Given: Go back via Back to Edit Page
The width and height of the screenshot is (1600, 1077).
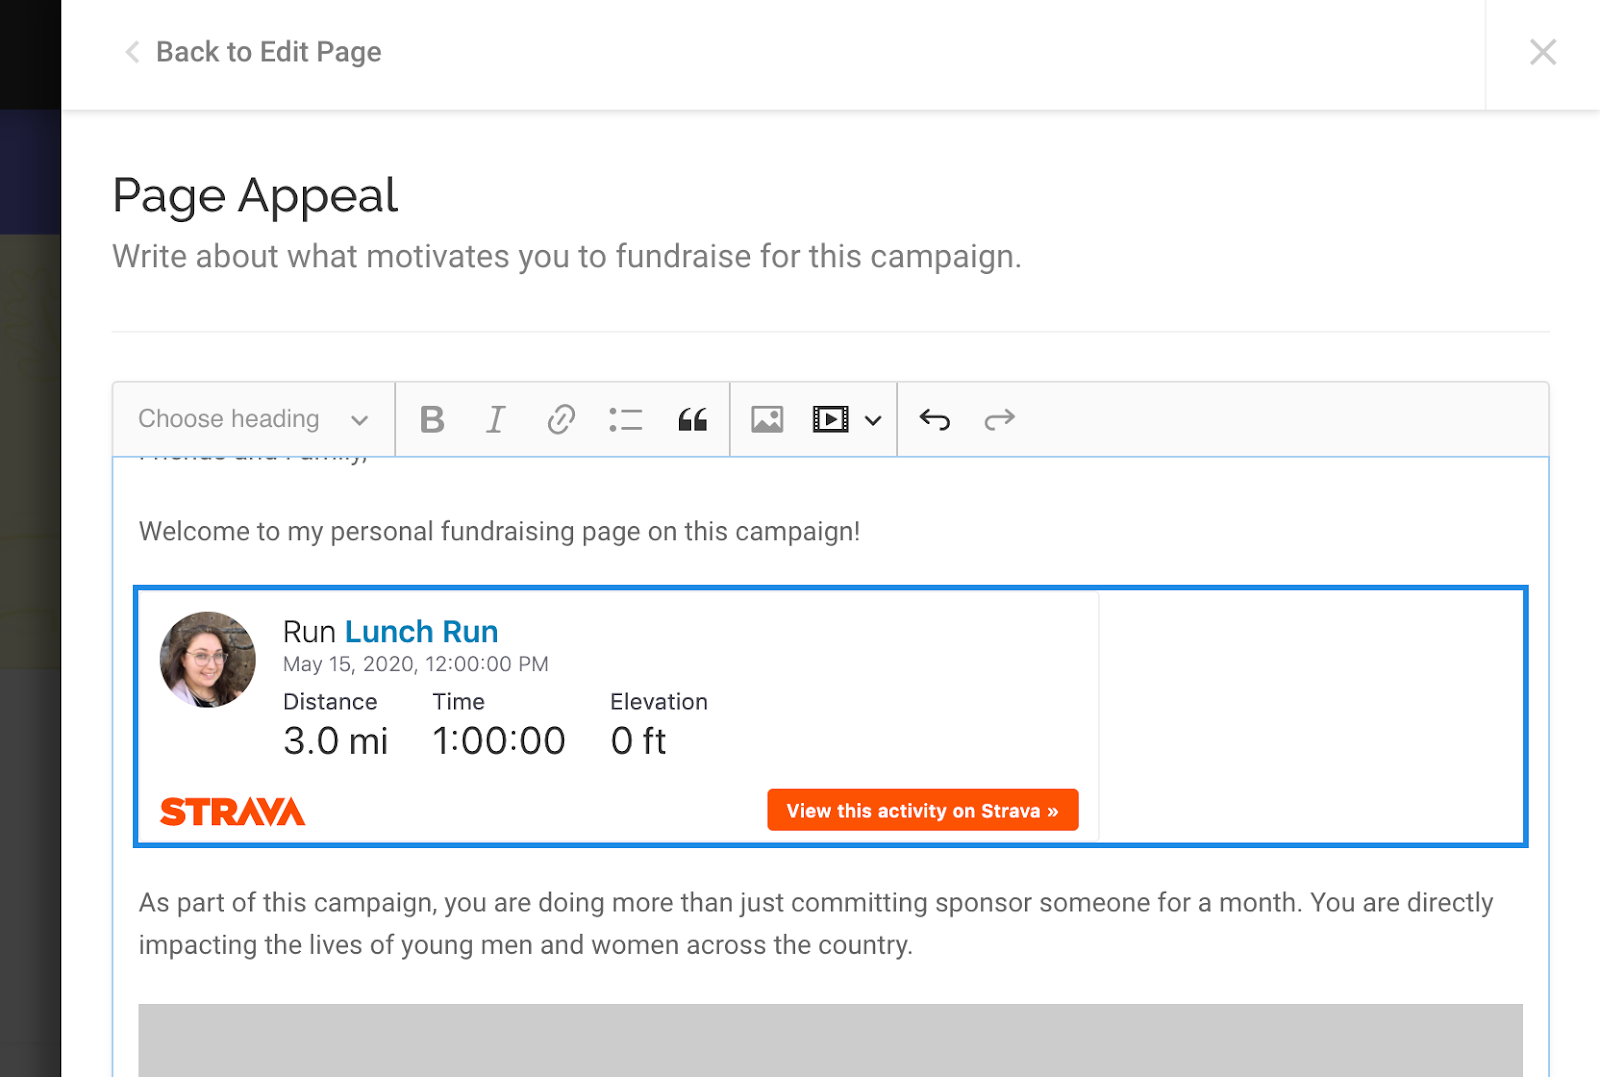Looking at the screenshot, I should pos(252,52).
